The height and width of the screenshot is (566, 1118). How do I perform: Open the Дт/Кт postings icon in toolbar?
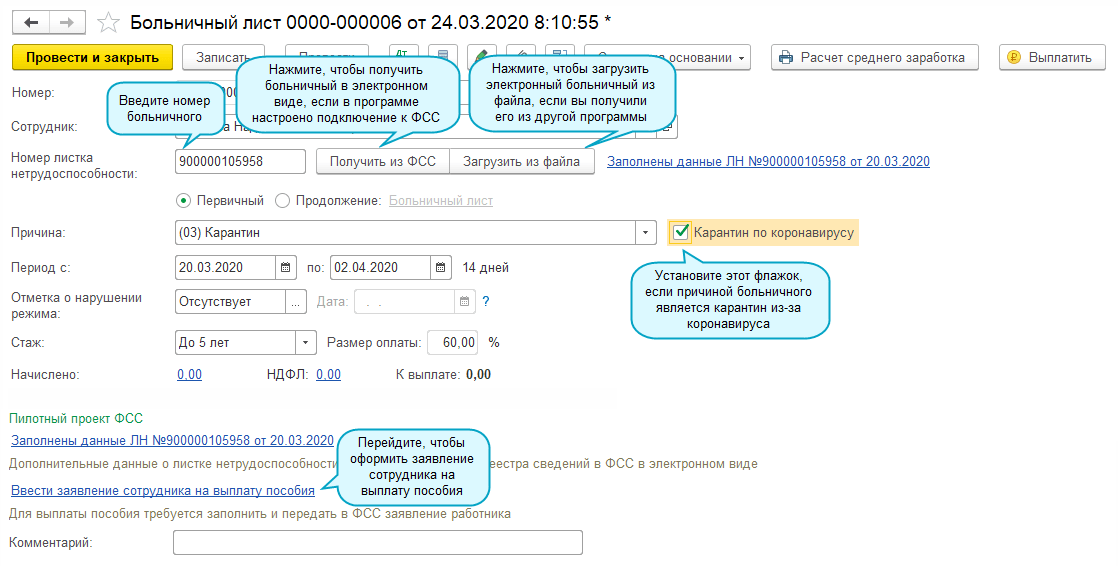403,54
